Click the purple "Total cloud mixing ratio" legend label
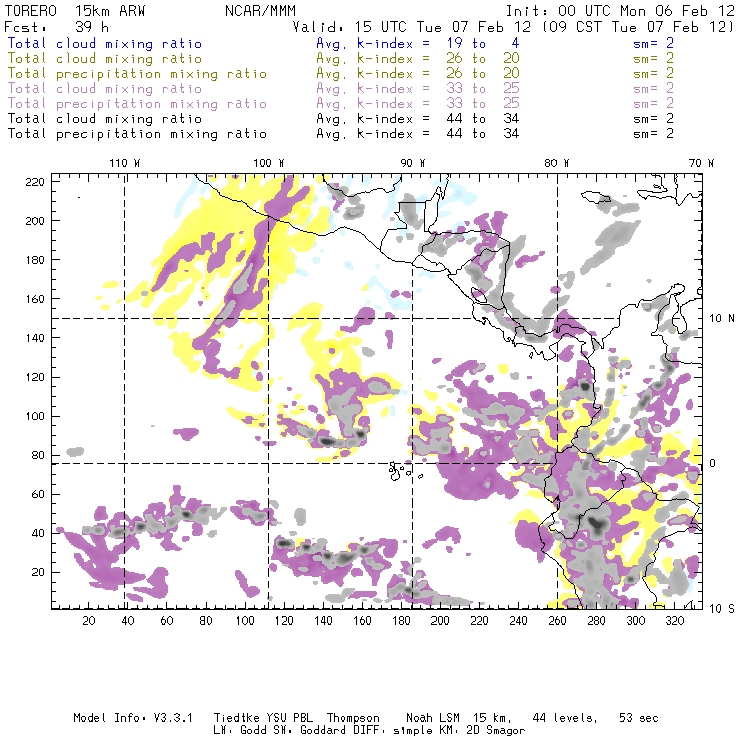This screenshot has width=740, height=740. tap(105, 89)
